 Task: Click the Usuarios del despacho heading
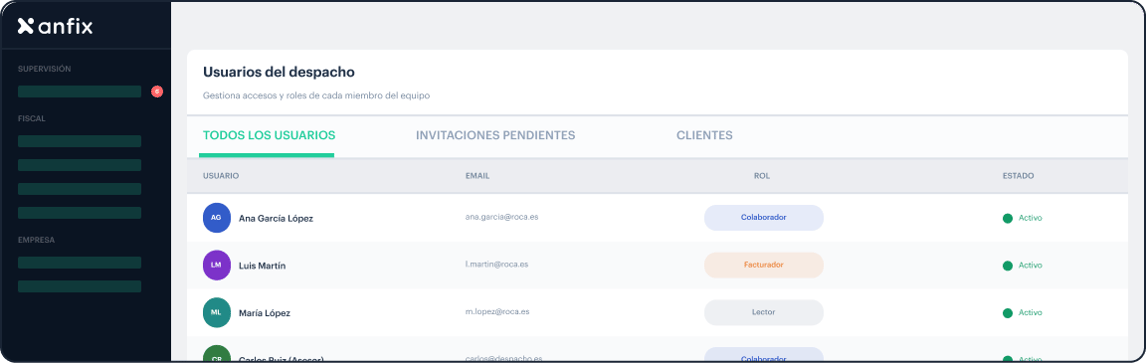(x=278, y=72)
